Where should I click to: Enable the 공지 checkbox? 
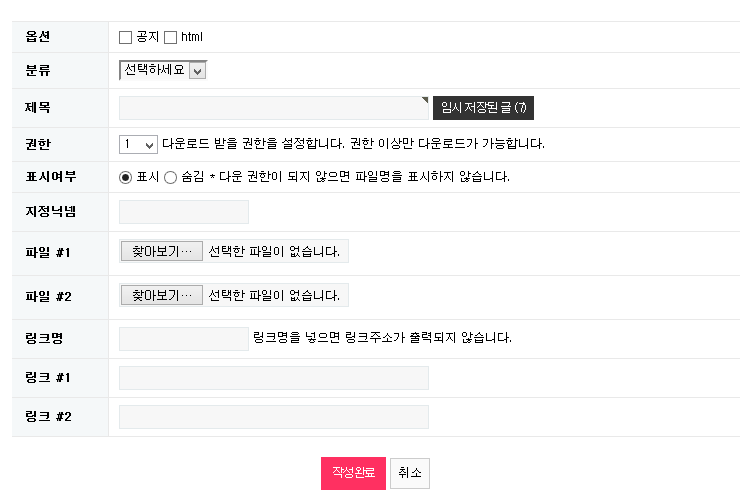[125, 38]
